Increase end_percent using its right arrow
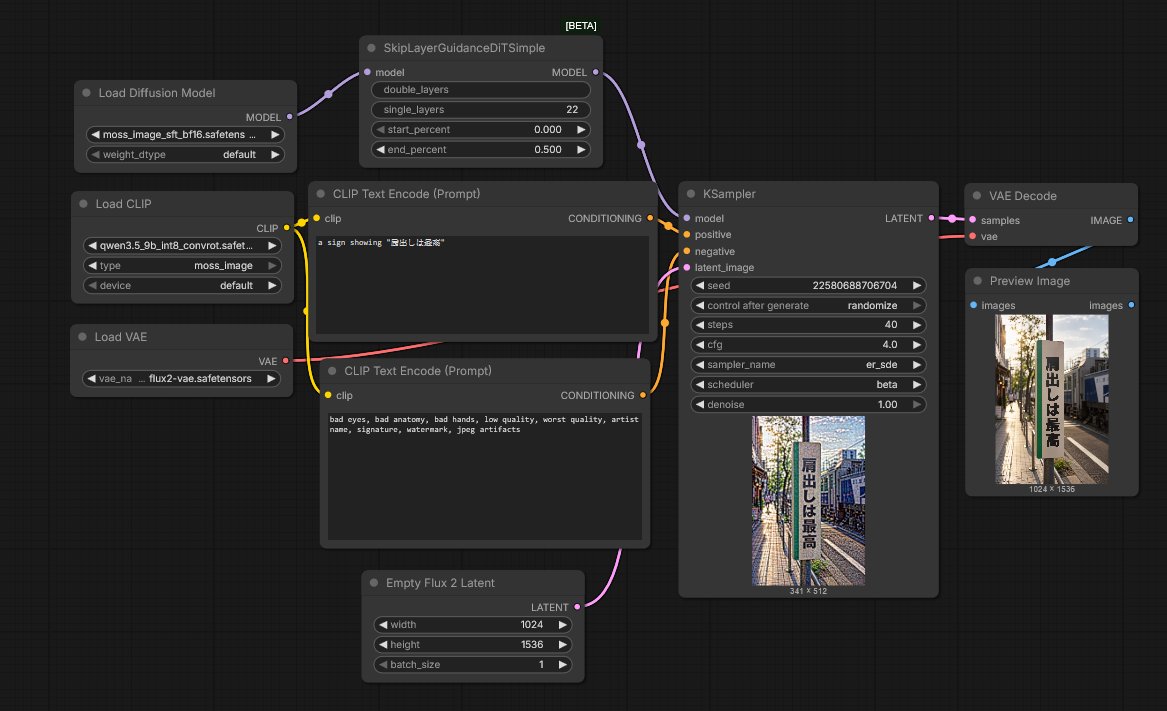The width and height of the screenshot is (1167, 711). 581,150
